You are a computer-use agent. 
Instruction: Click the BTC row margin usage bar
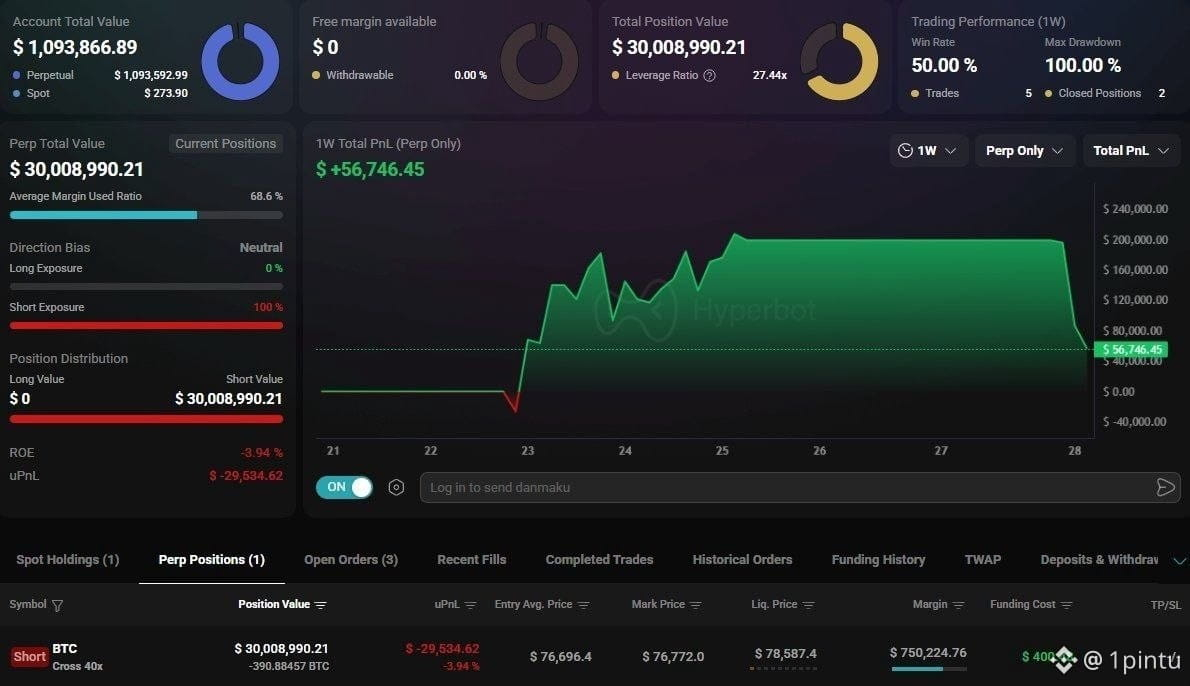point(929,669)
